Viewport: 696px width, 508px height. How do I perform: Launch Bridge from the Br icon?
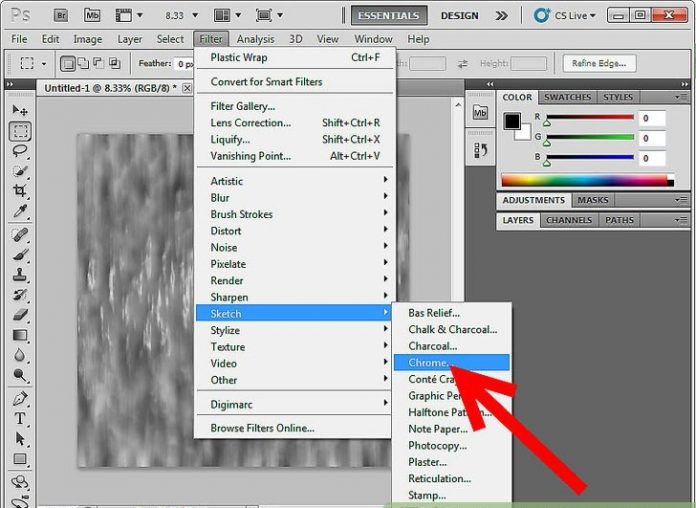(60, 15)
